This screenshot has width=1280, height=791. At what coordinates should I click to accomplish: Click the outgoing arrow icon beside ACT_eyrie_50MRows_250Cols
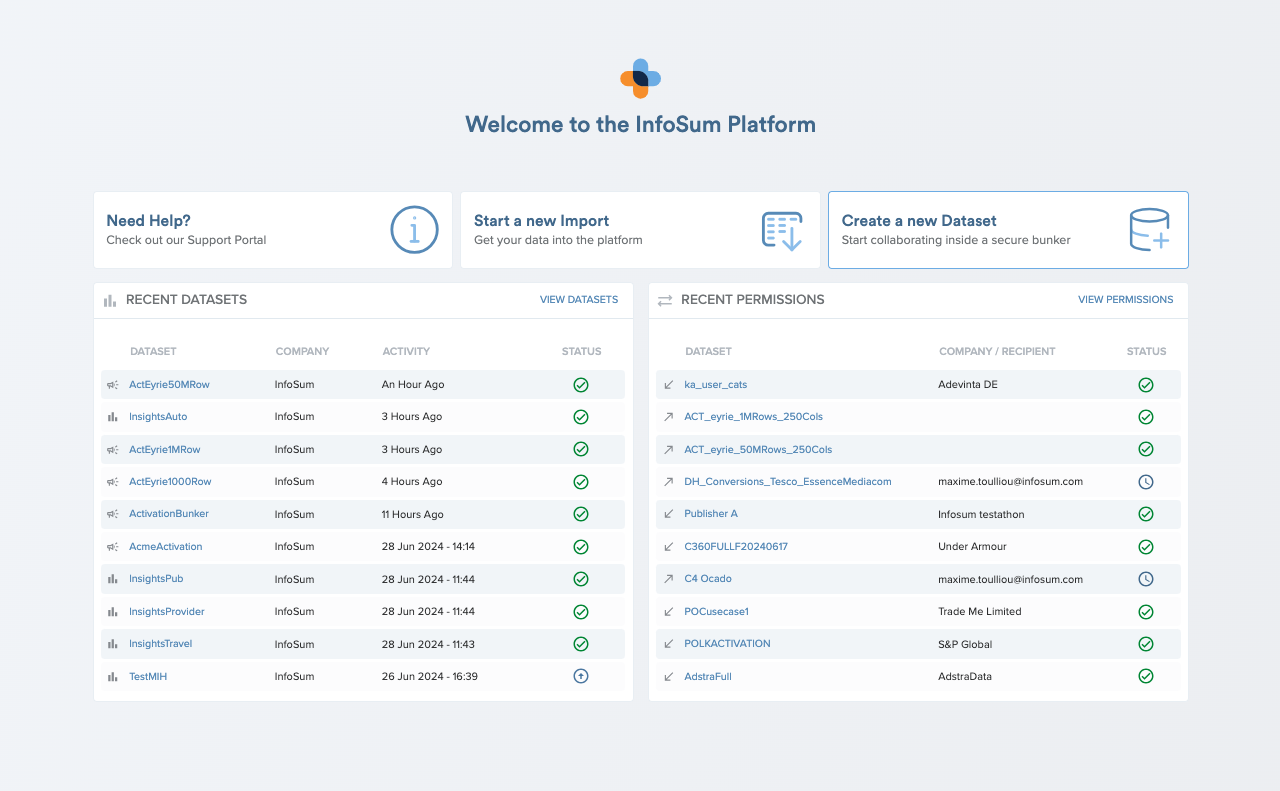668,449
